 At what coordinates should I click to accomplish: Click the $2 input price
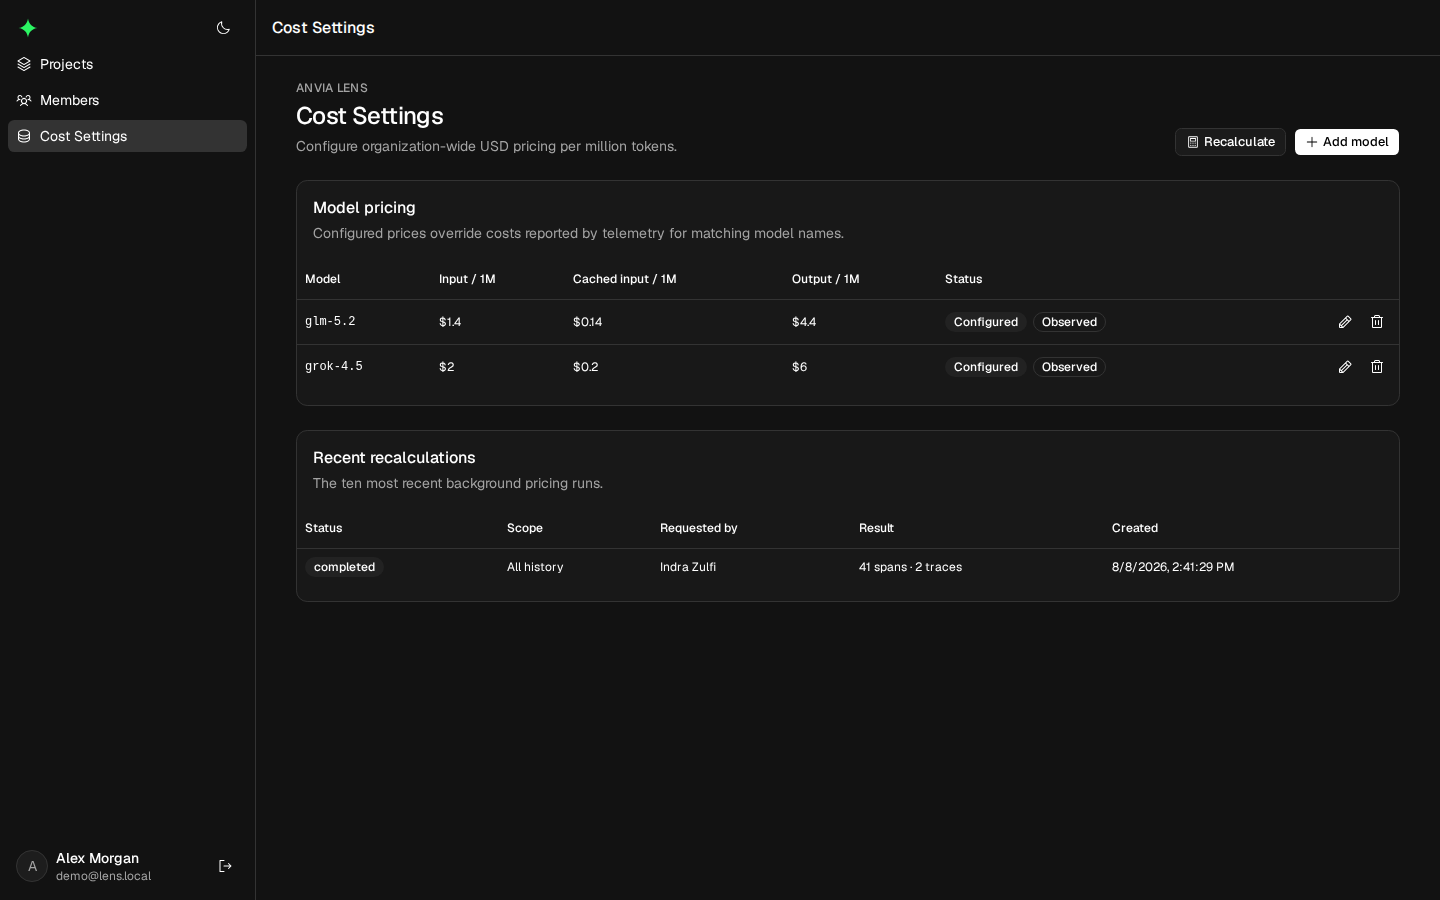coord(446,367)
